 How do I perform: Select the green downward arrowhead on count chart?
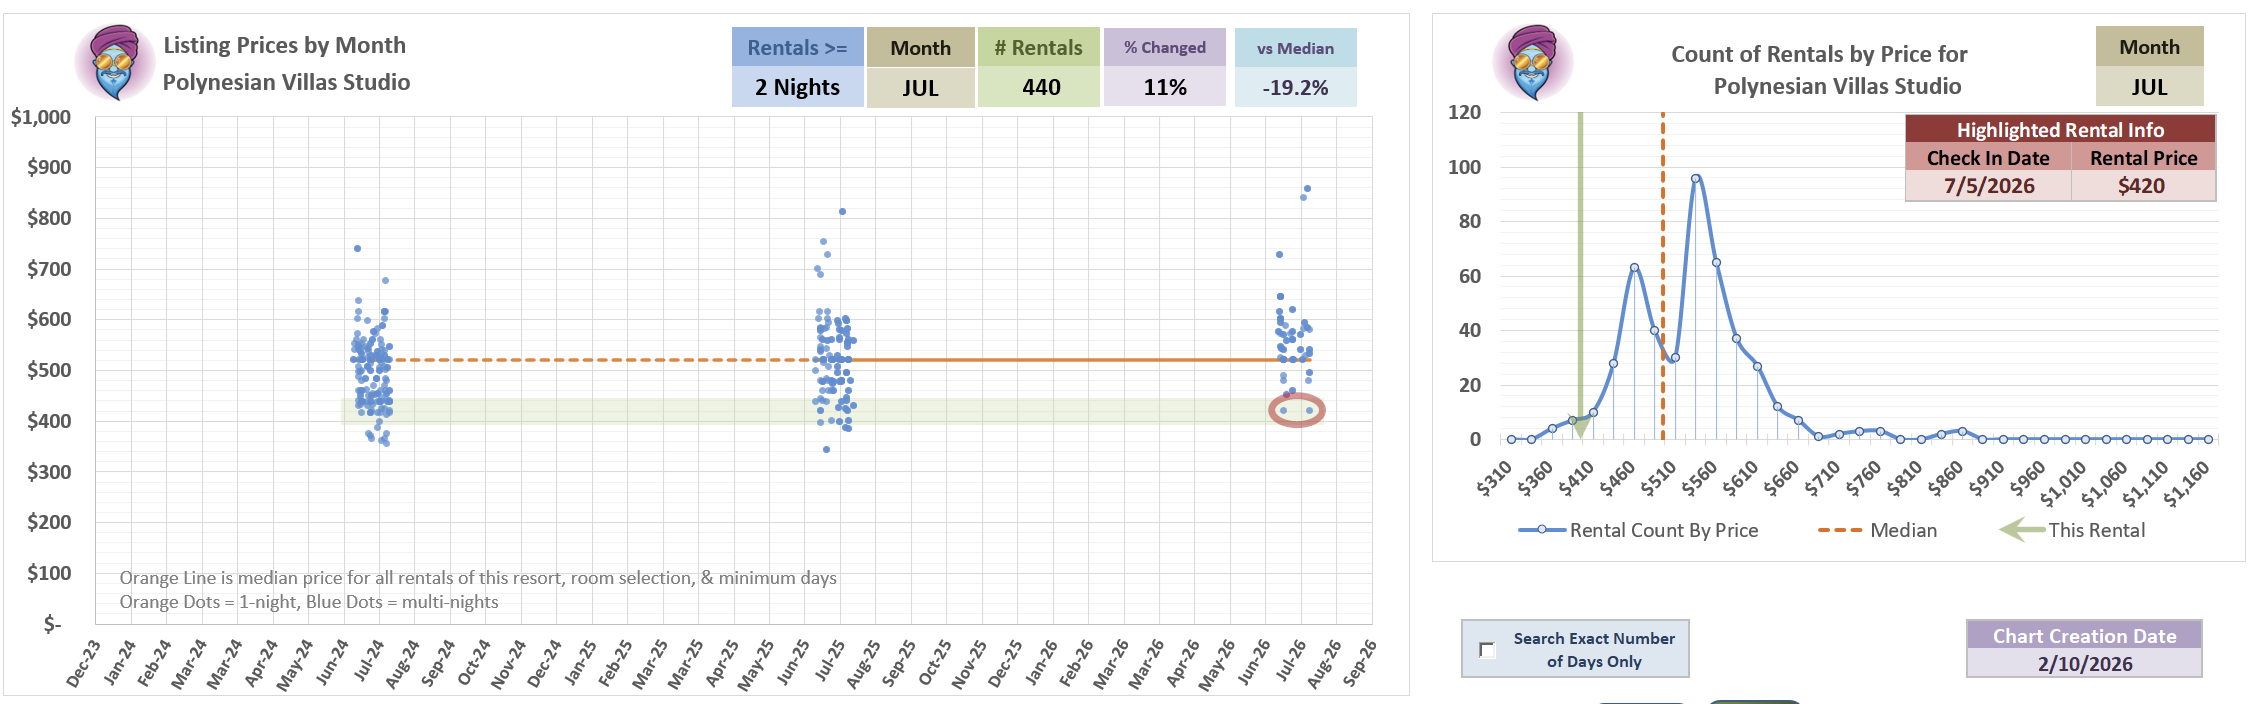click(1580, 428)
